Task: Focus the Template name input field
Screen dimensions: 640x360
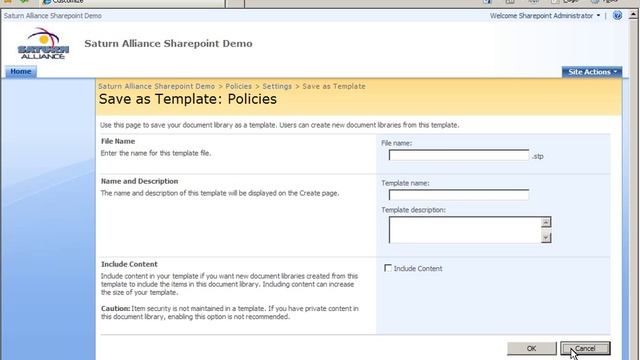Action: (459, 195)
